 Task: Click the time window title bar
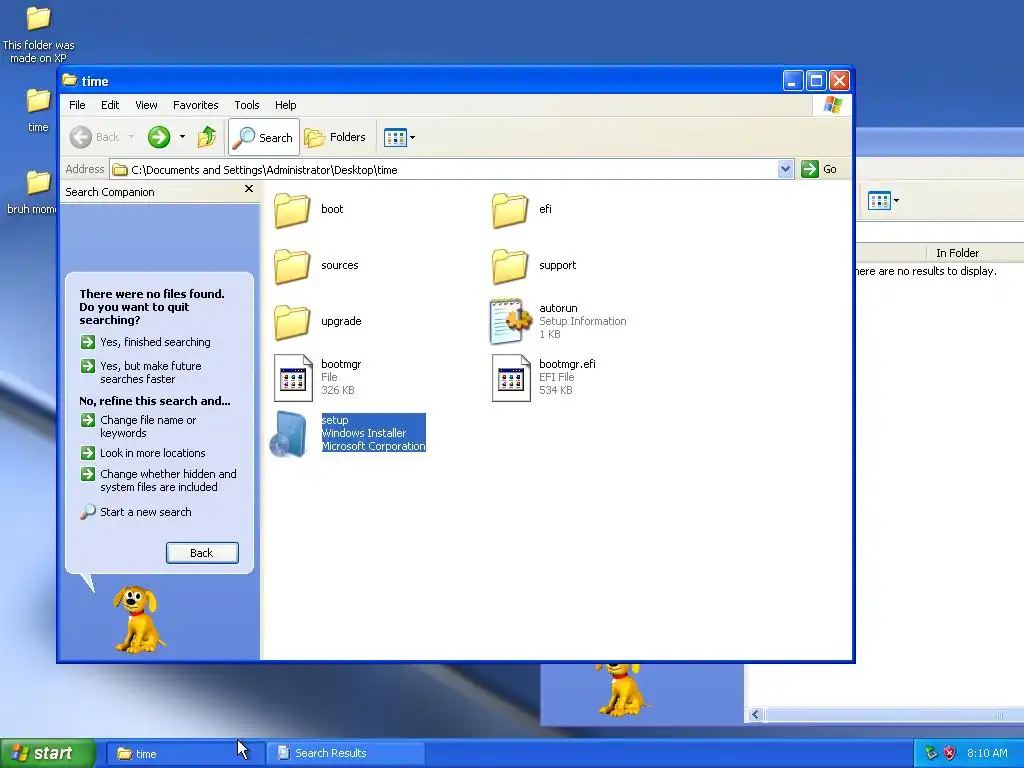tap(424, 81)
